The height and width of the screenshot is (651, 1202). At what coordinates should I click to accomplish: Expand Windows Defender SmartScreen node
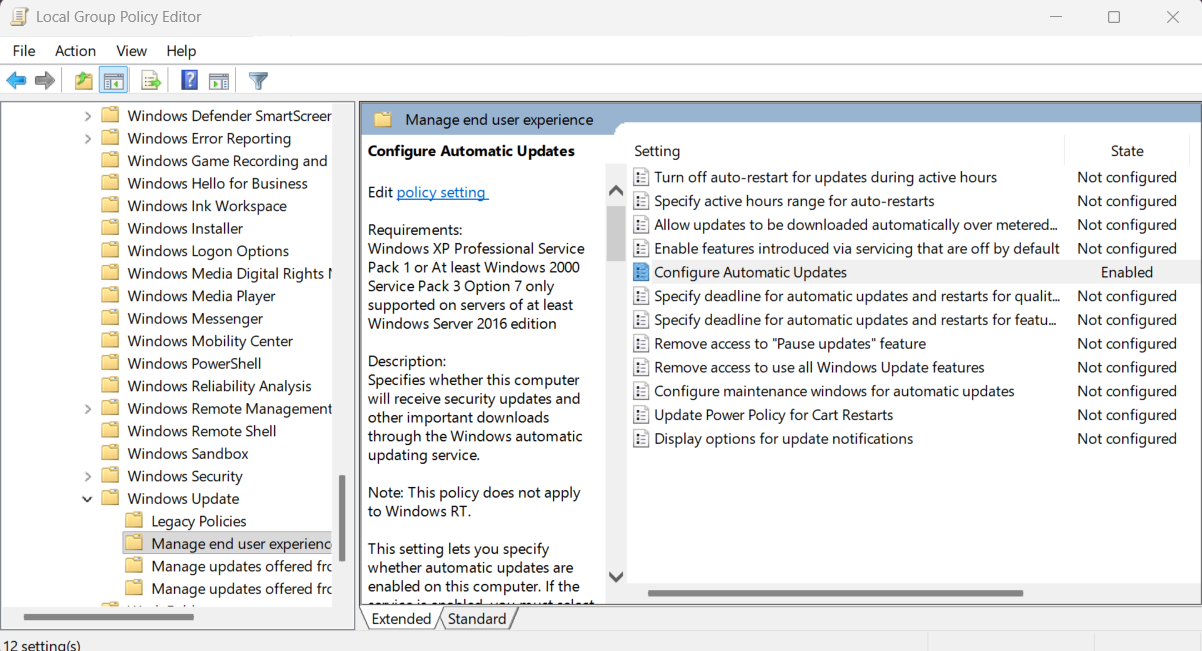click(87, 116)
